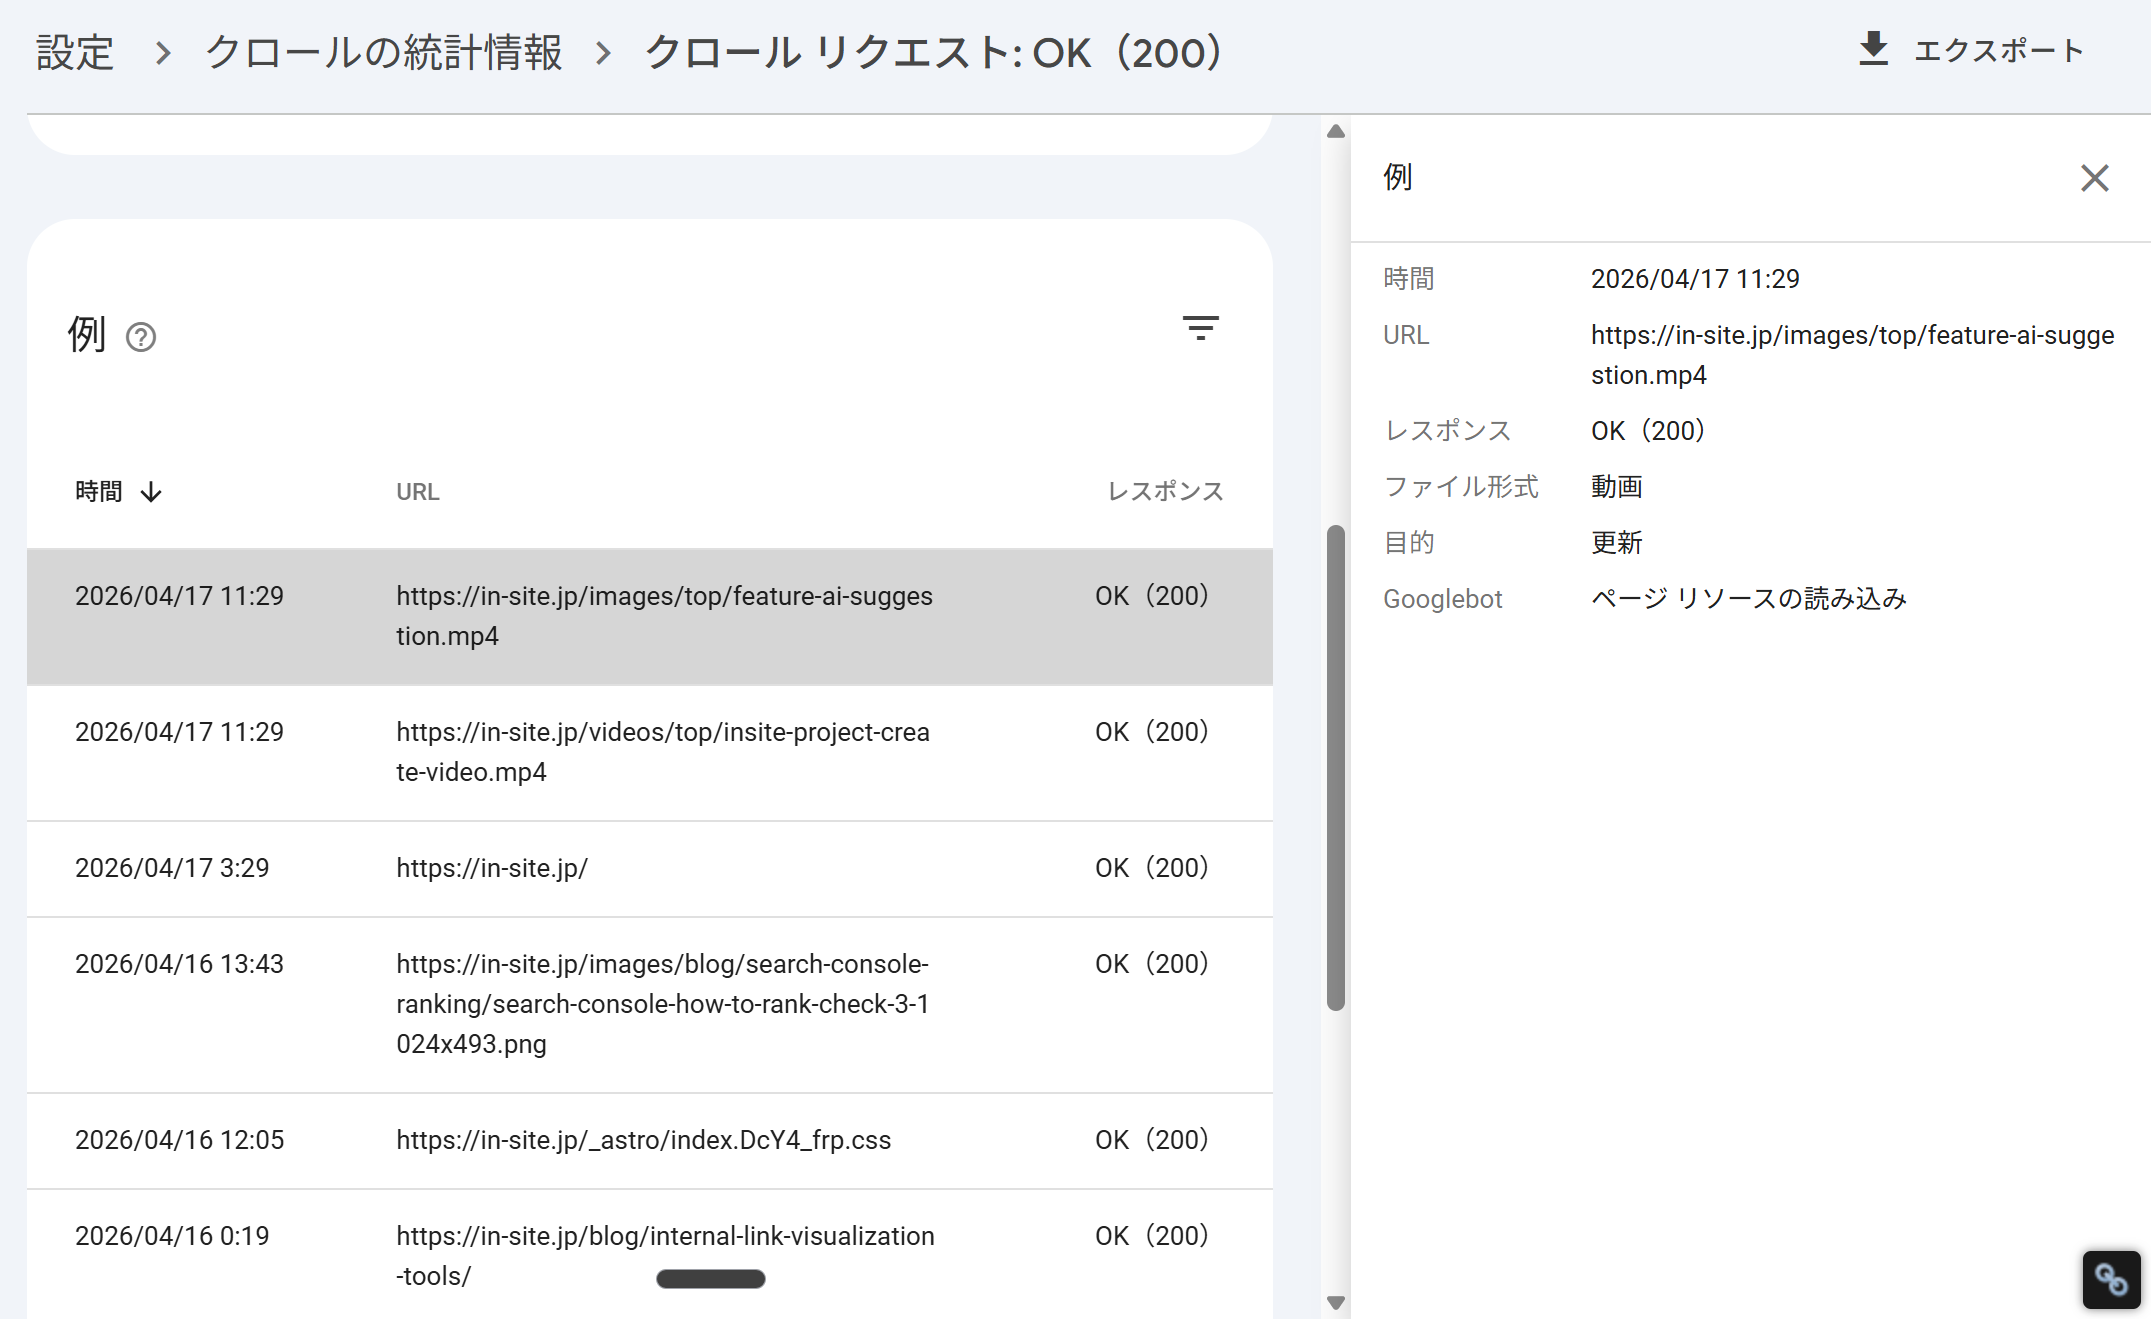Click the chain link icon at bottom right

point(2110,1279)
